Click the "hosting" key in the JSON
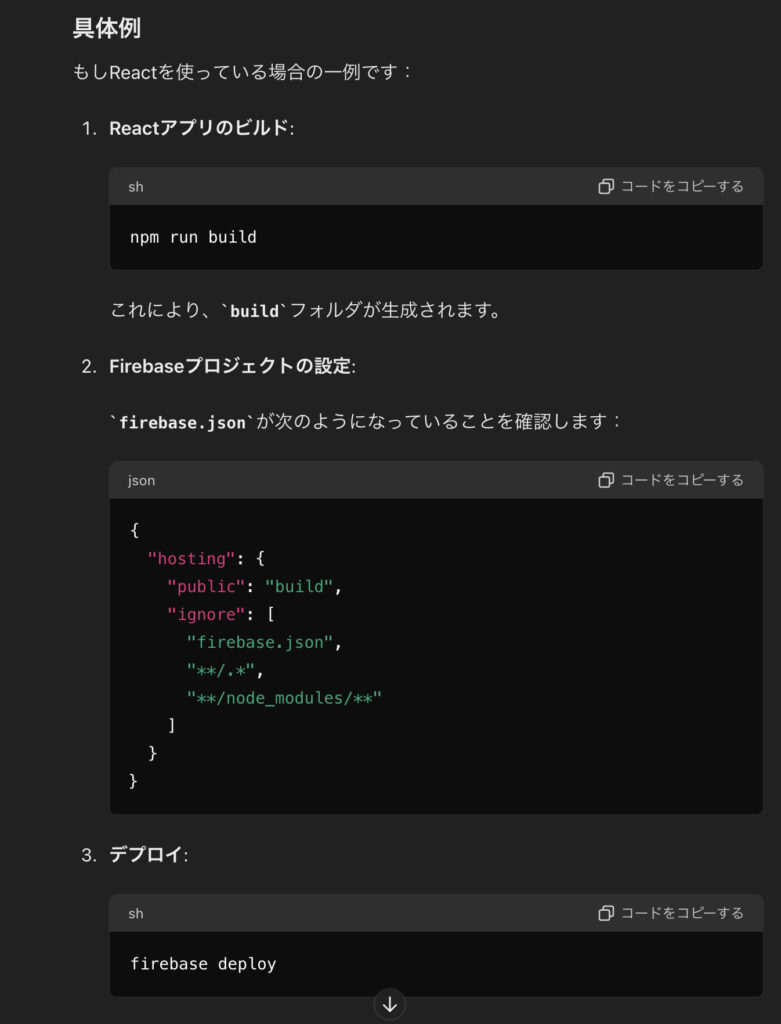 [x=191, y=559]
